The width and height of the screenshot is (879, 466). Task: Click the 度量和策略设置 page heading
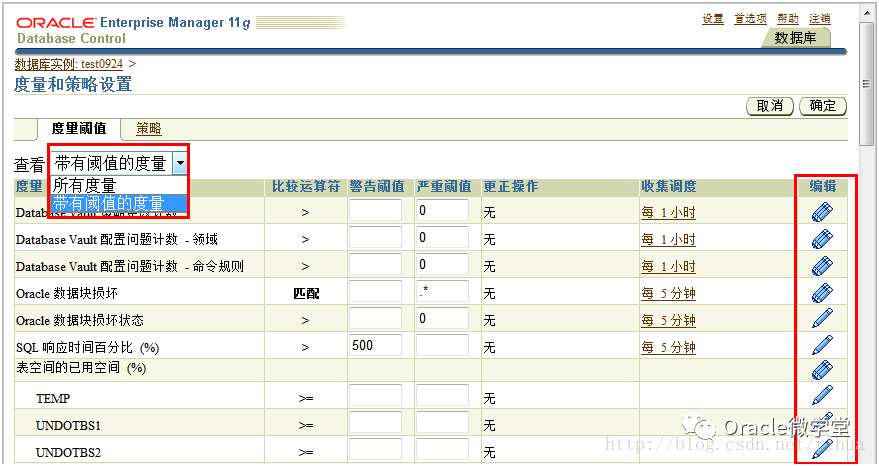pyautogui.click(x=73, y=85)
